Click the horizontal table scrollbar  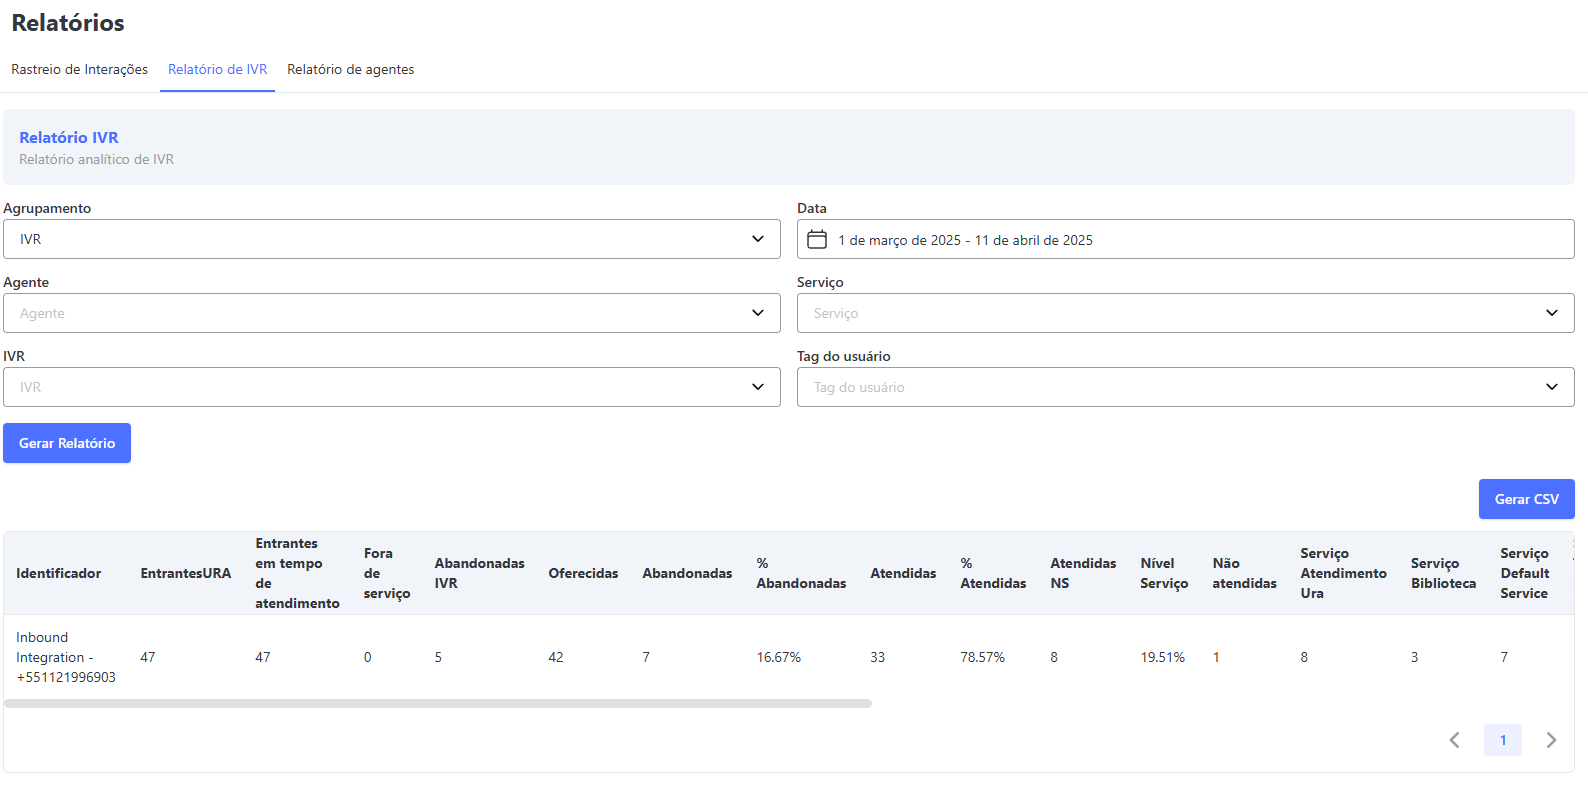click(437, 704)
